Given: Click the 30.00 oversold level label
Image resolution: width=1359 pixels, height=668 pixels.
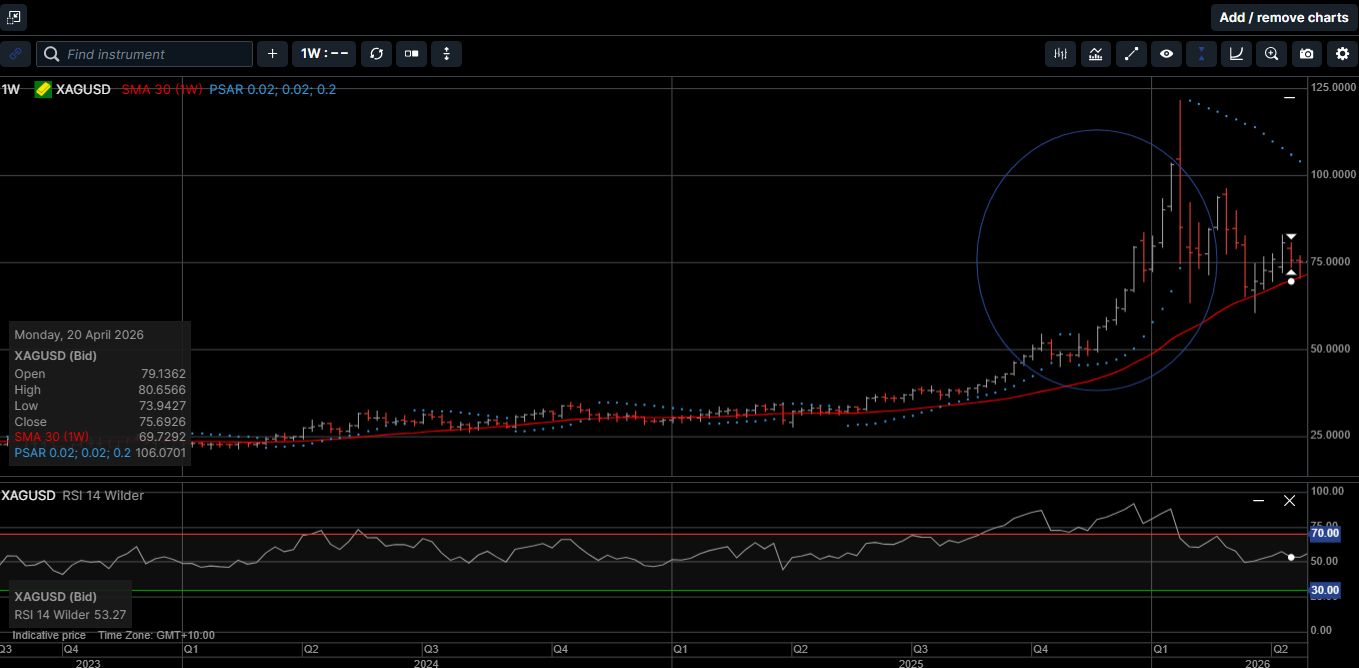Looking at the screenshot, I should 1324,591.
